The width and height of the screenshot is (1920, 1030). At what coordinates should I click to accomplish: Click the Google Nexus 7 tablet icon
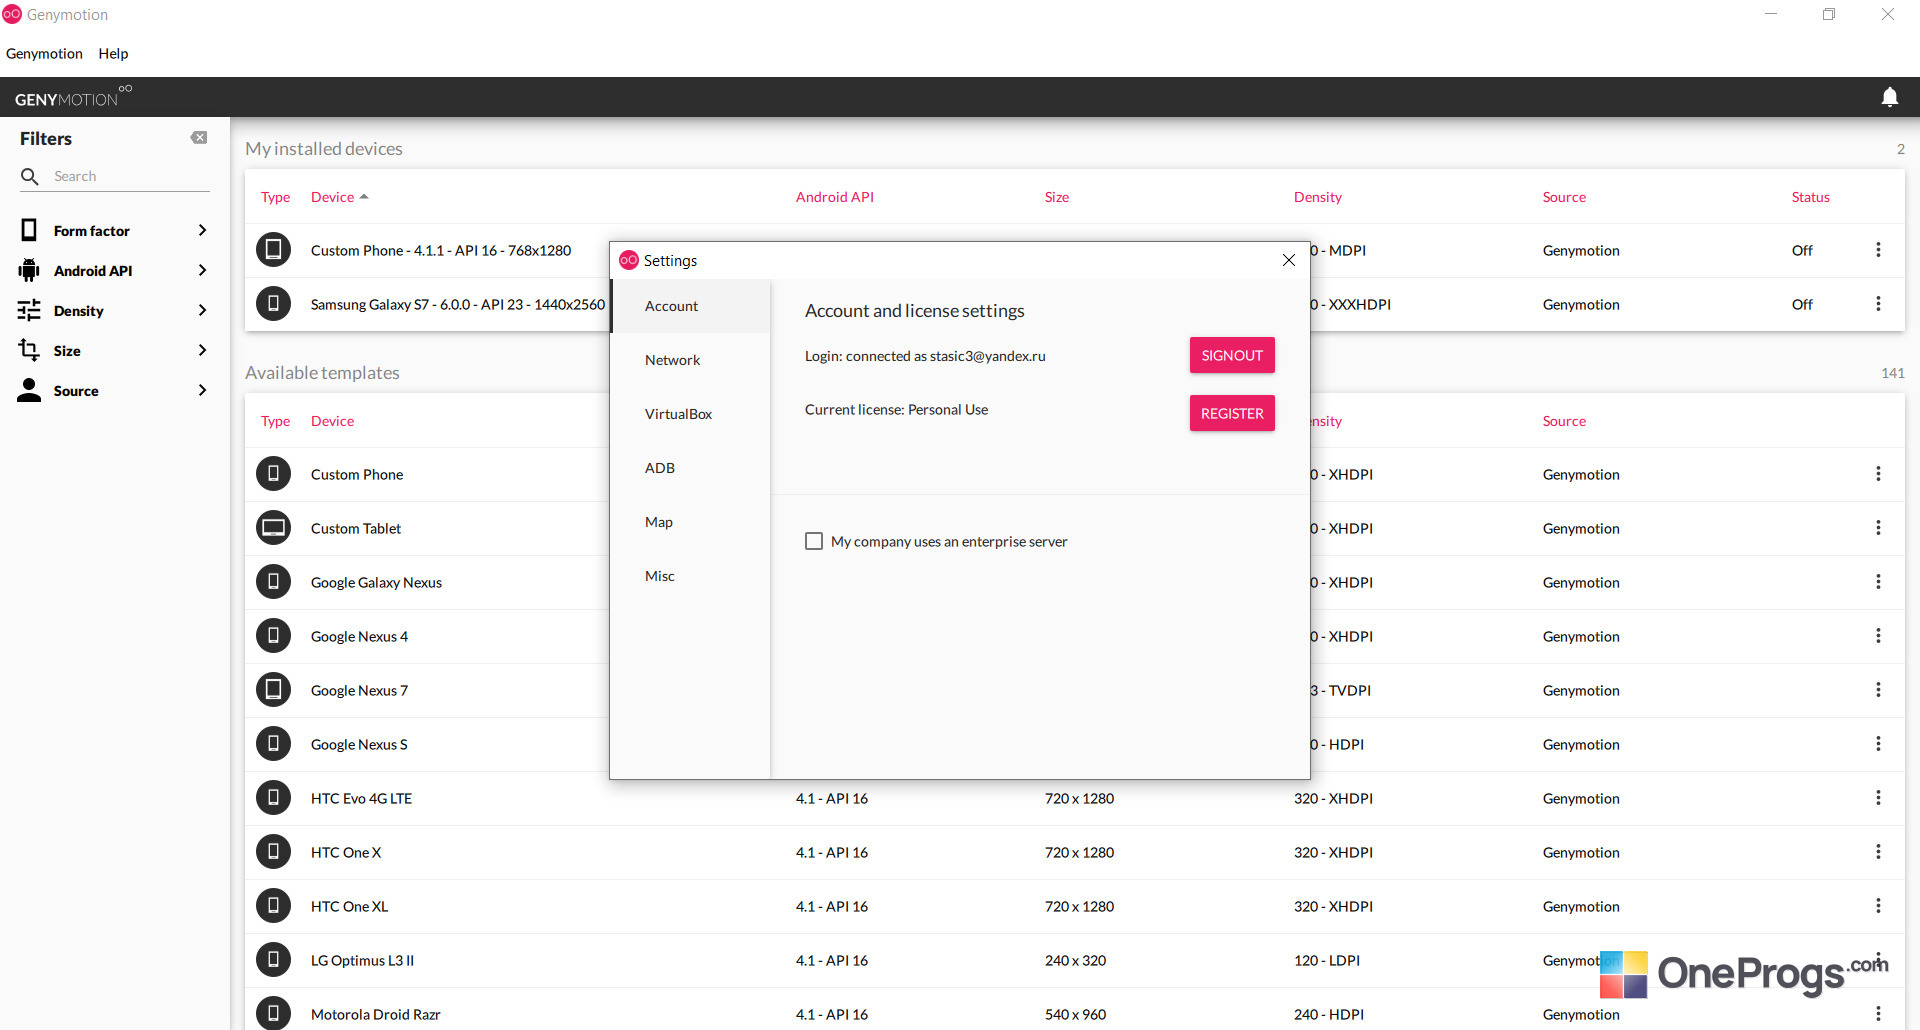point(273,689)
